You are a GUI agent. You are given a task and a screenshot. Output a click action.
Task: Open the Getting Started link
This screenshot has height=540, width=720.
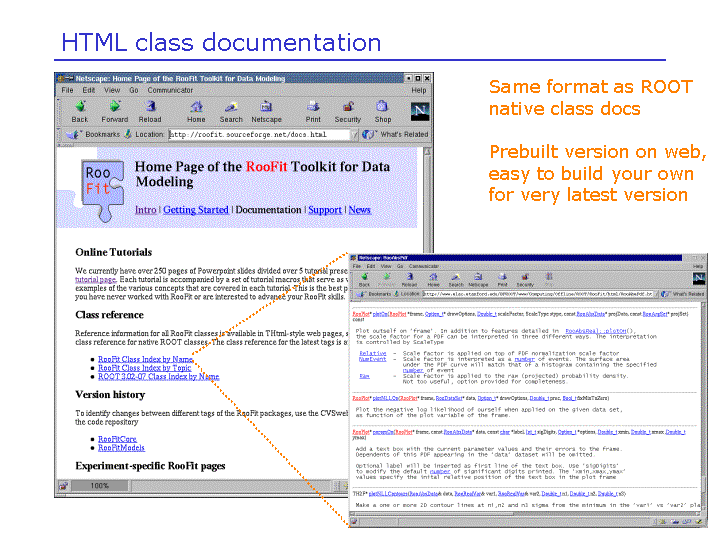point(196,210)
